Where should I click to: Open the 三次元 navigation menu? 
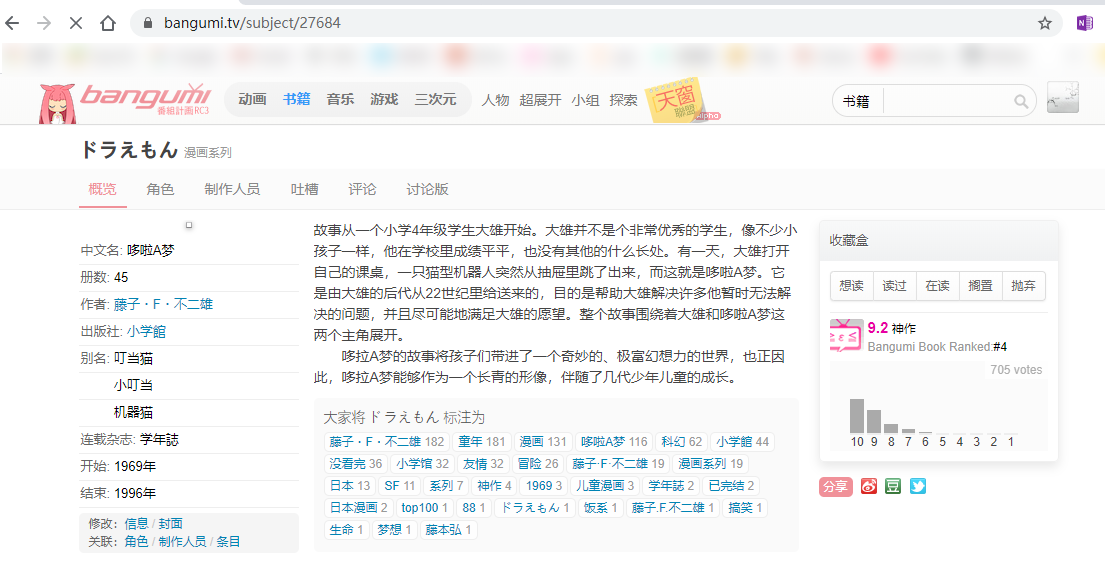[436, 99]
